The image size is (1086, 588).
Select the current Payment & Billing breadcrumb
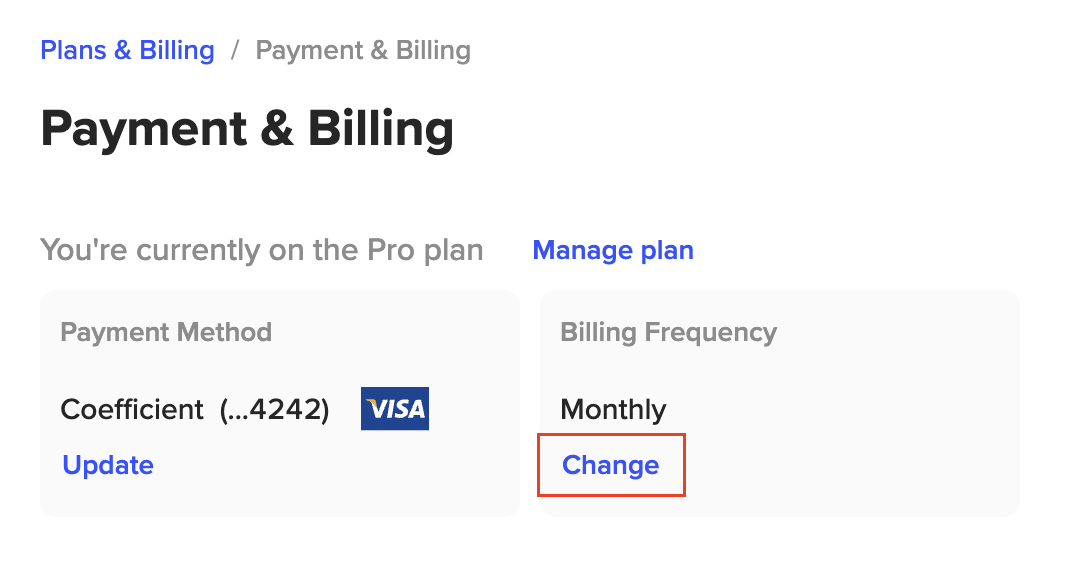(363, 51)
